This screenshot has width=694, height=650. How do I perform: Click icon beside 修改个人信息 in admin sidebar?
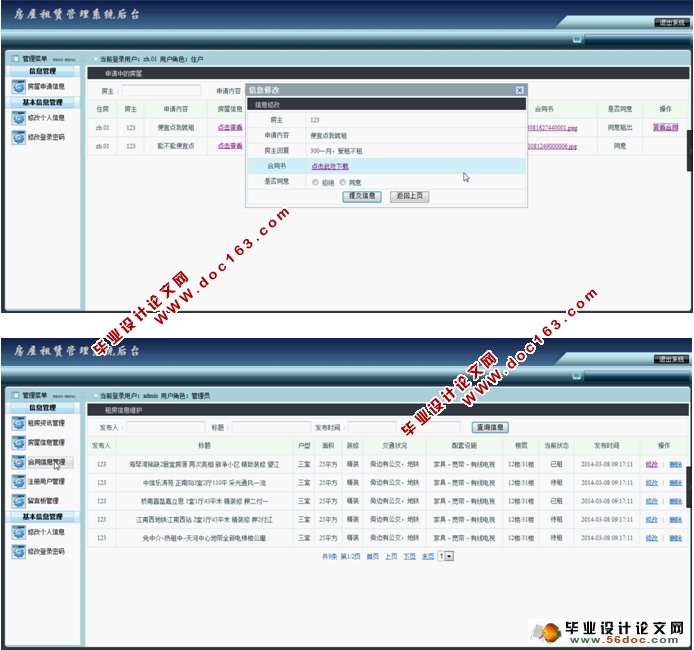(18, 532)
